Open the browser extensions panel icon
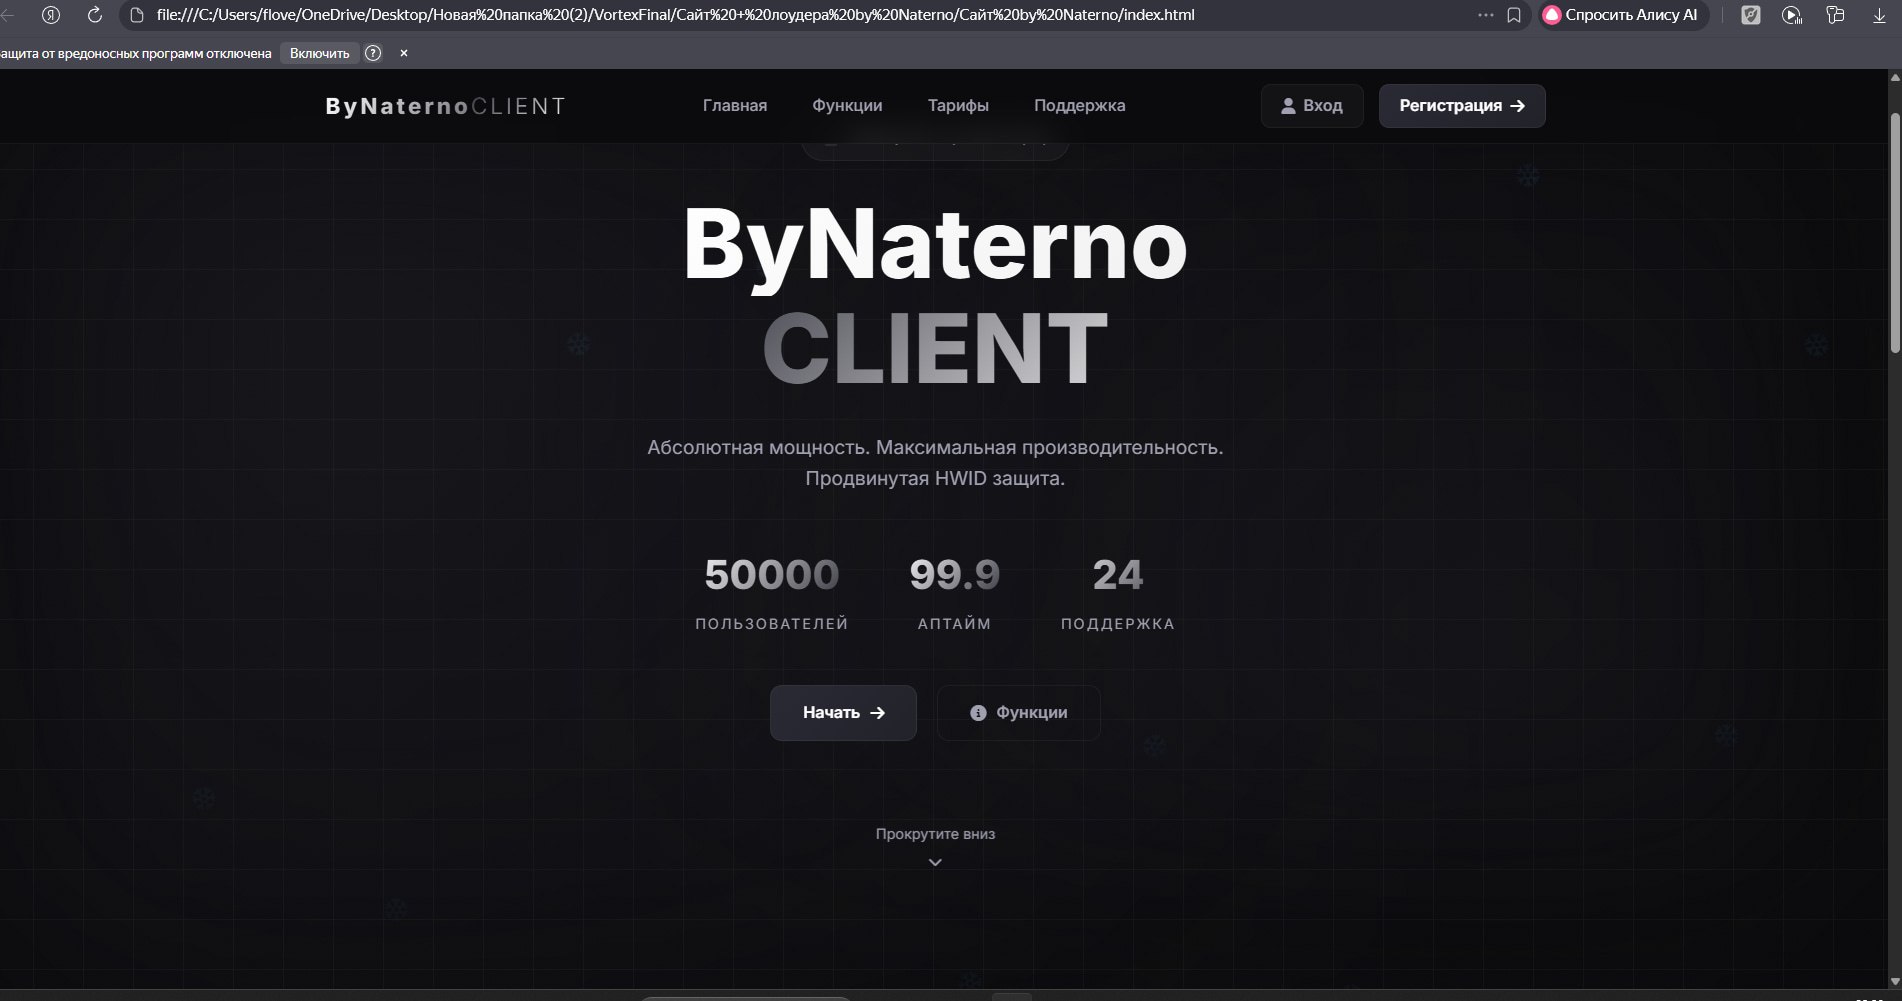The image size is (1902, 1001). click(1835, 15)
